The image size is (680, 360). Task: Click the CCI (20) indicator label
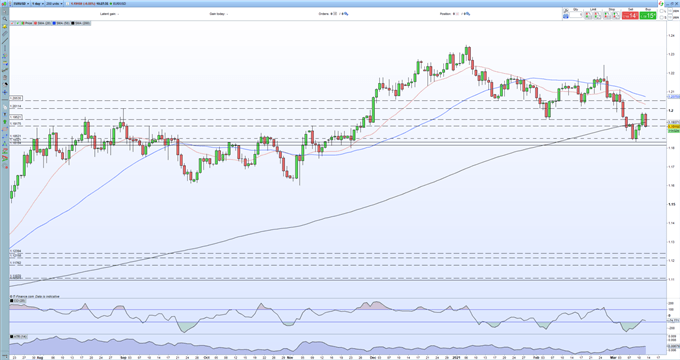[18, 300]
